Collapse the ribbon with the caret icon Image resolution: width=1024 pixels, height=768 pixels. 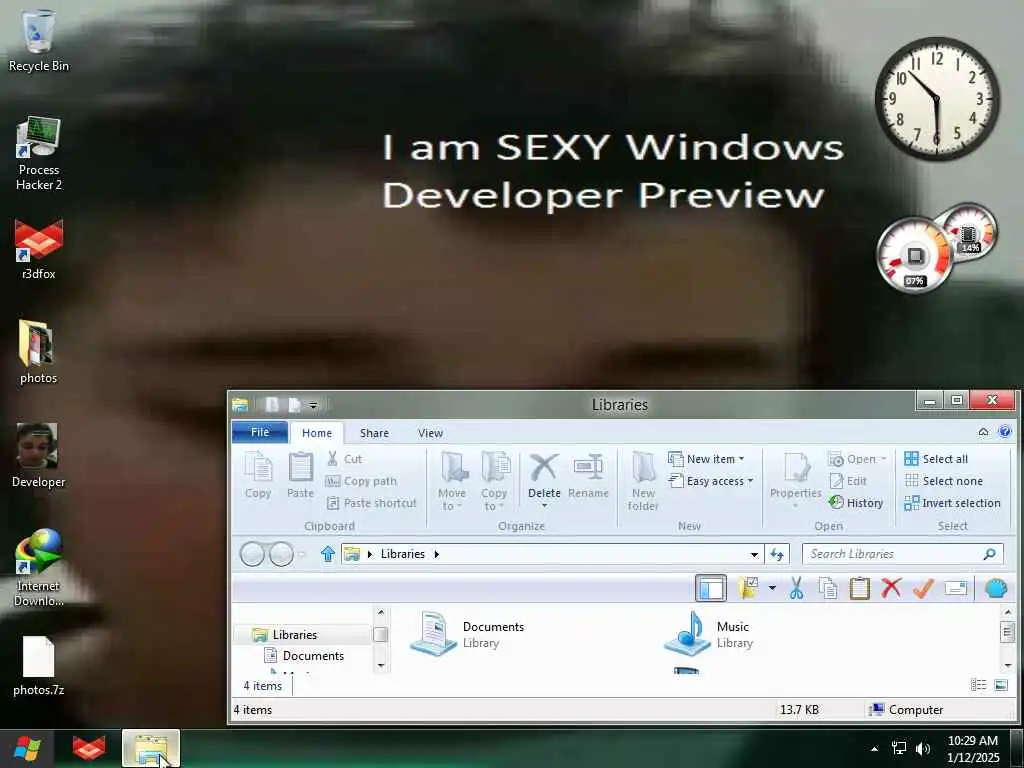click(x=983, y=432)
